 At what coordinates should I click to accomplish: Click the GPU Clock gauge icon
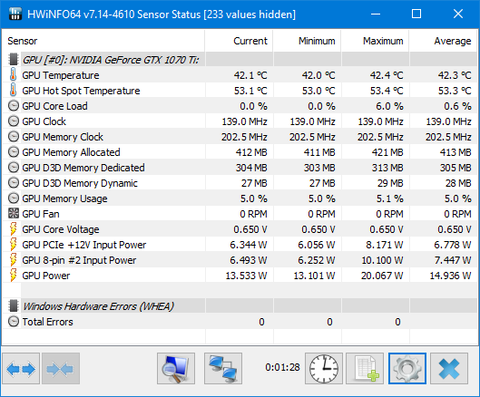(13, 121)
